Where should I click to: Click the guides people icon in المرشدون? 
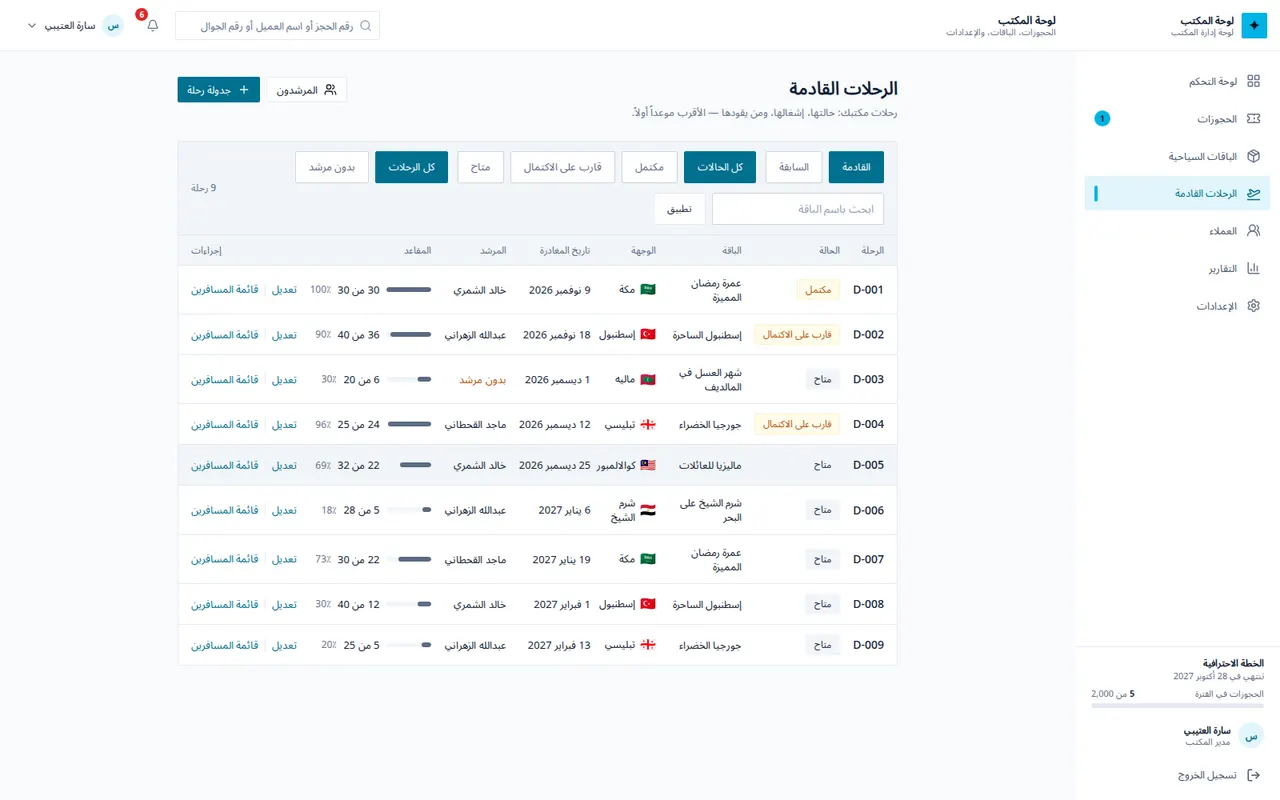pyautogui.click(x=330, y=90)
